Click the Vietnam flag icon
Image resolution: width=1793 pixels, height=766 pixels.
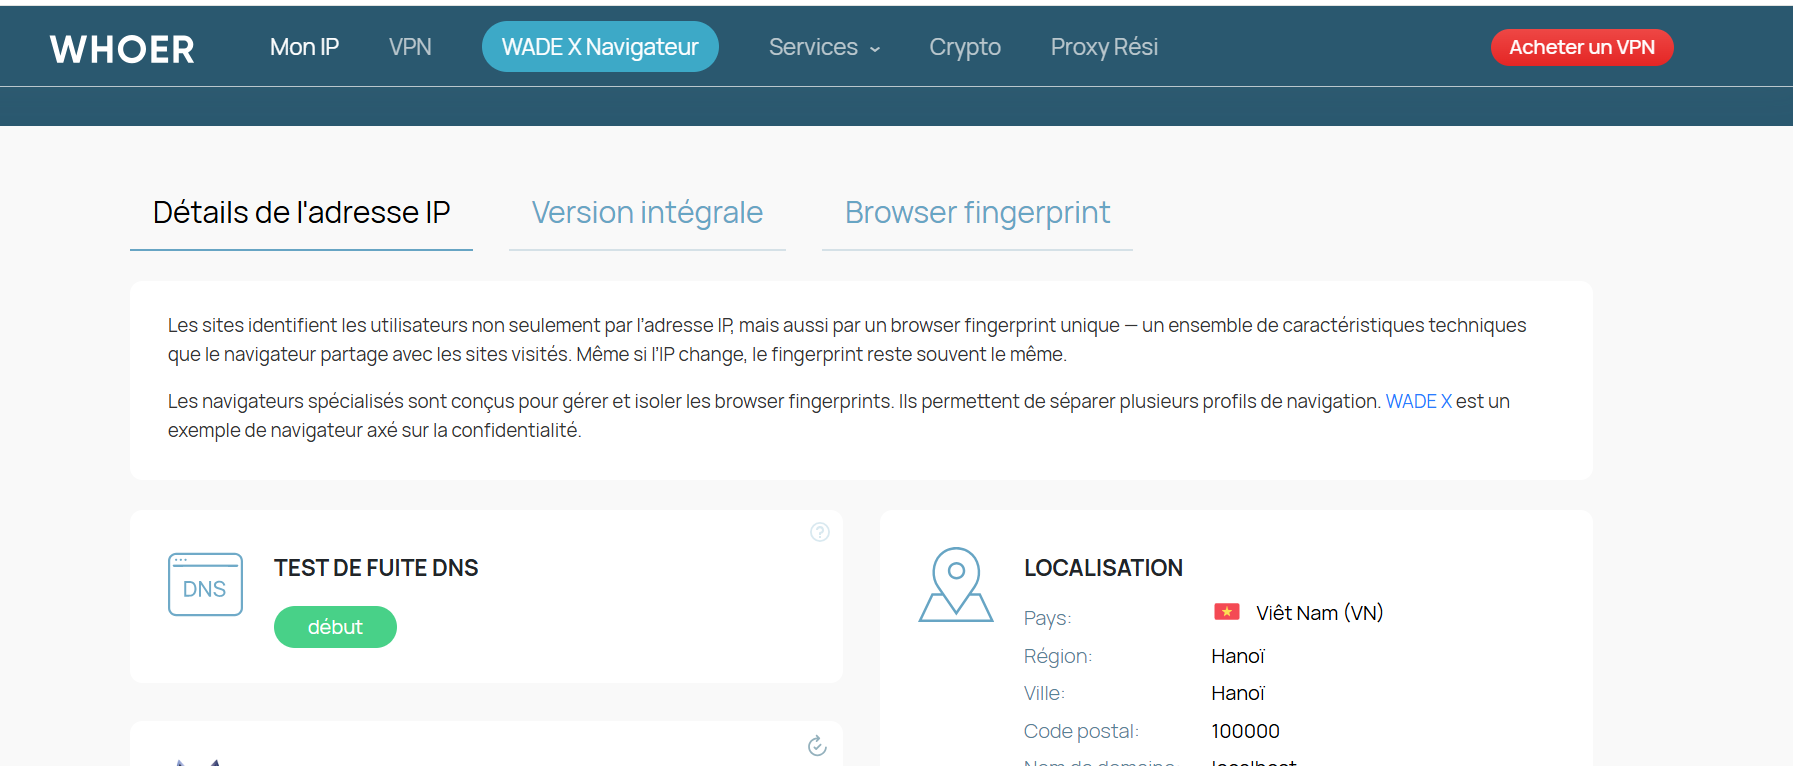1227,612
